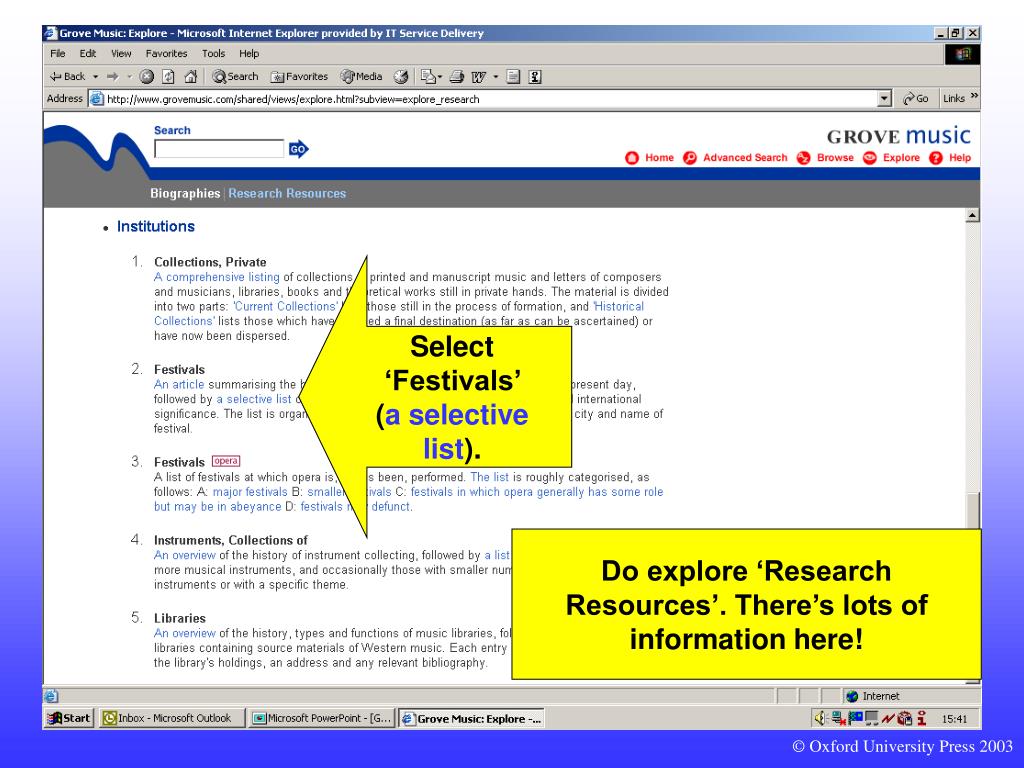
Task: Open the Favorites pane from toolbar
Action: [x=299, y=76]
